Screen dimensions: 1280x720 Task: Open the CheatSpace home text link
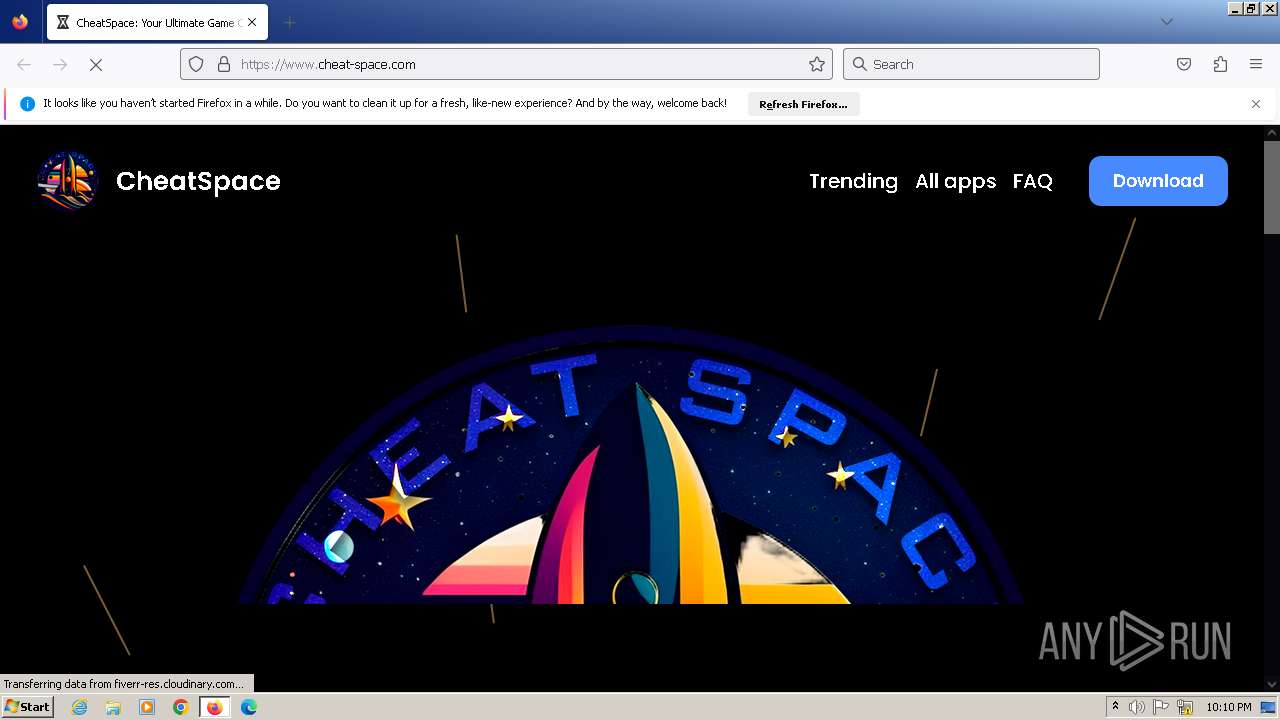pos(198,181)
